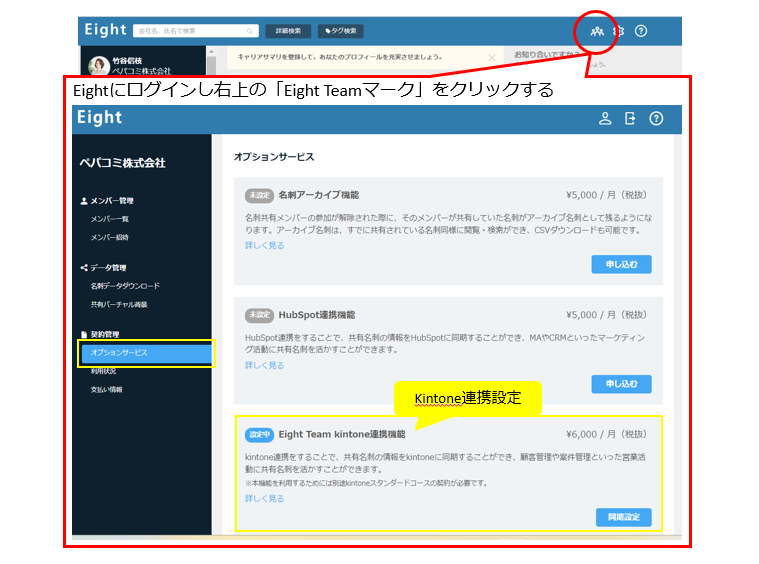Image resolution: width=759 pixels, height=564 pixels.
Task: Click 申し込む for HubSpot連携機能
Action: tap(621, 384)
